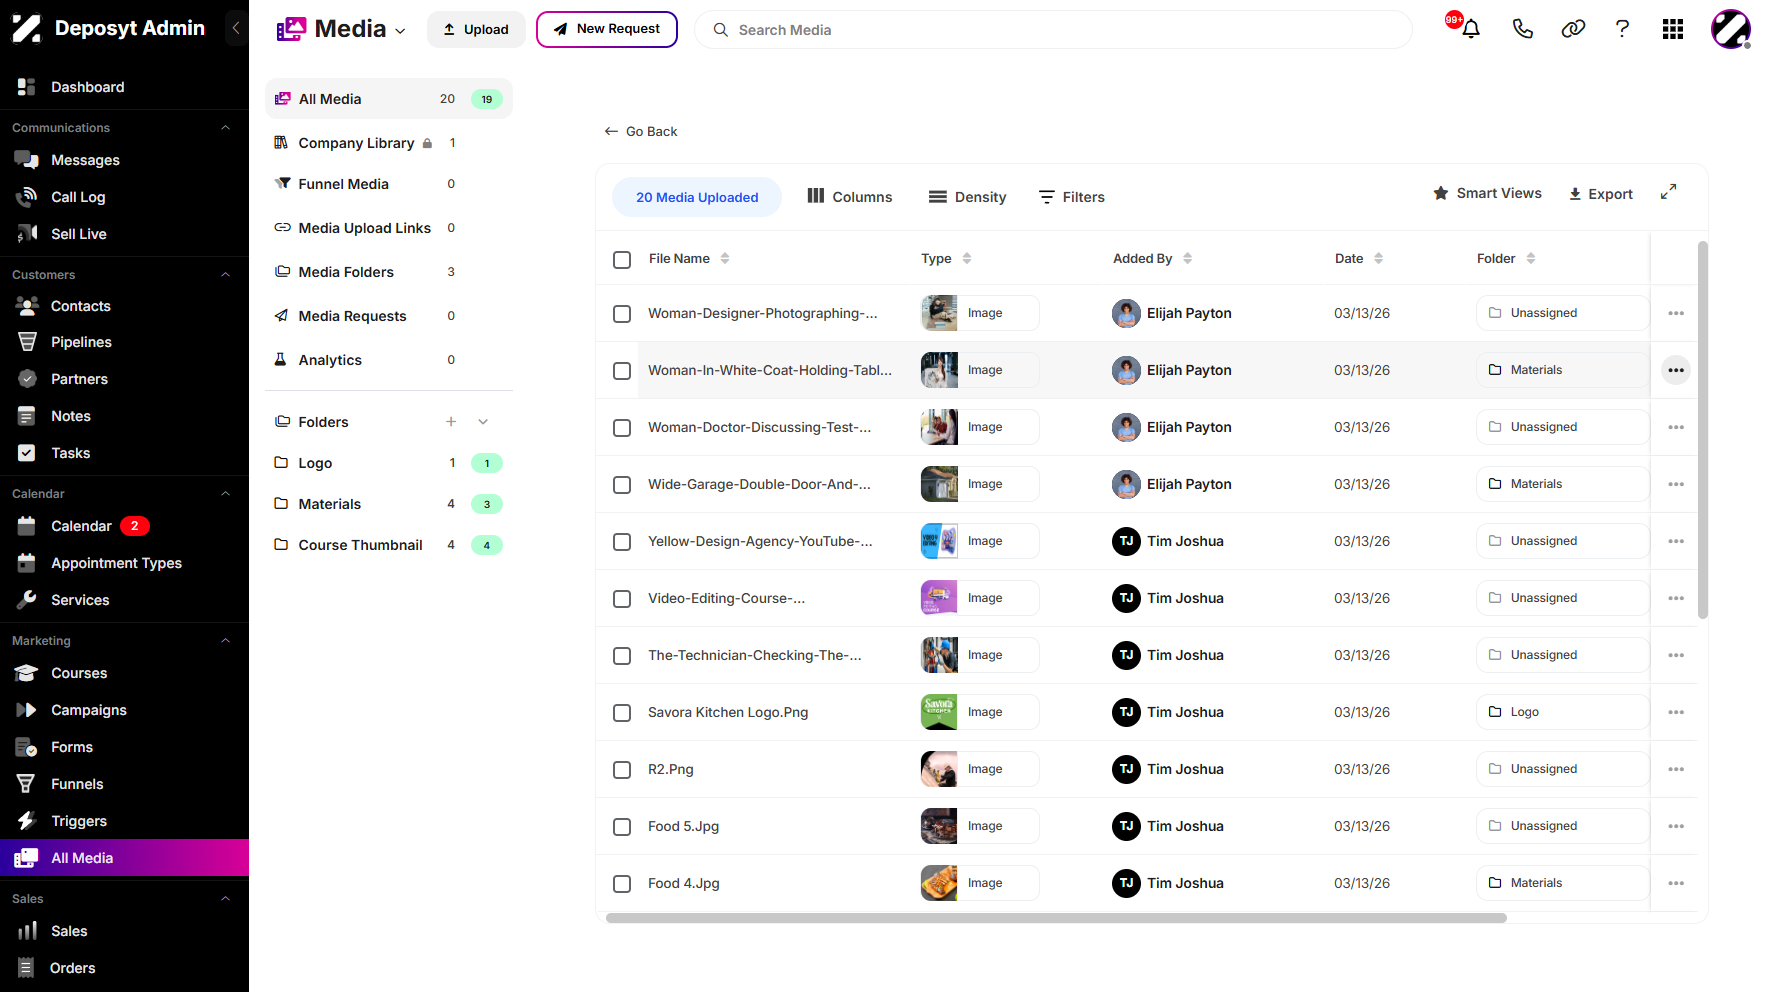The image size is (1775, 992).
Task: Add new folder with plus icon
Action: point(451,422)
